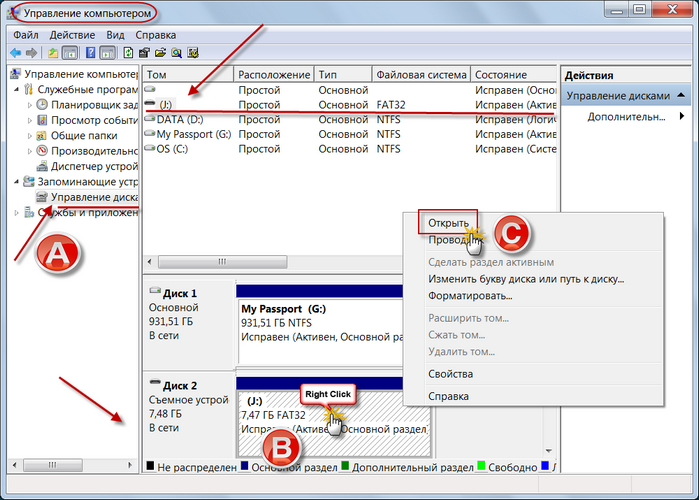Click the drive icon beside DATA (D:)
This screenshot has width=699, height=500.
pyautogui.click(x=150, y=119)
